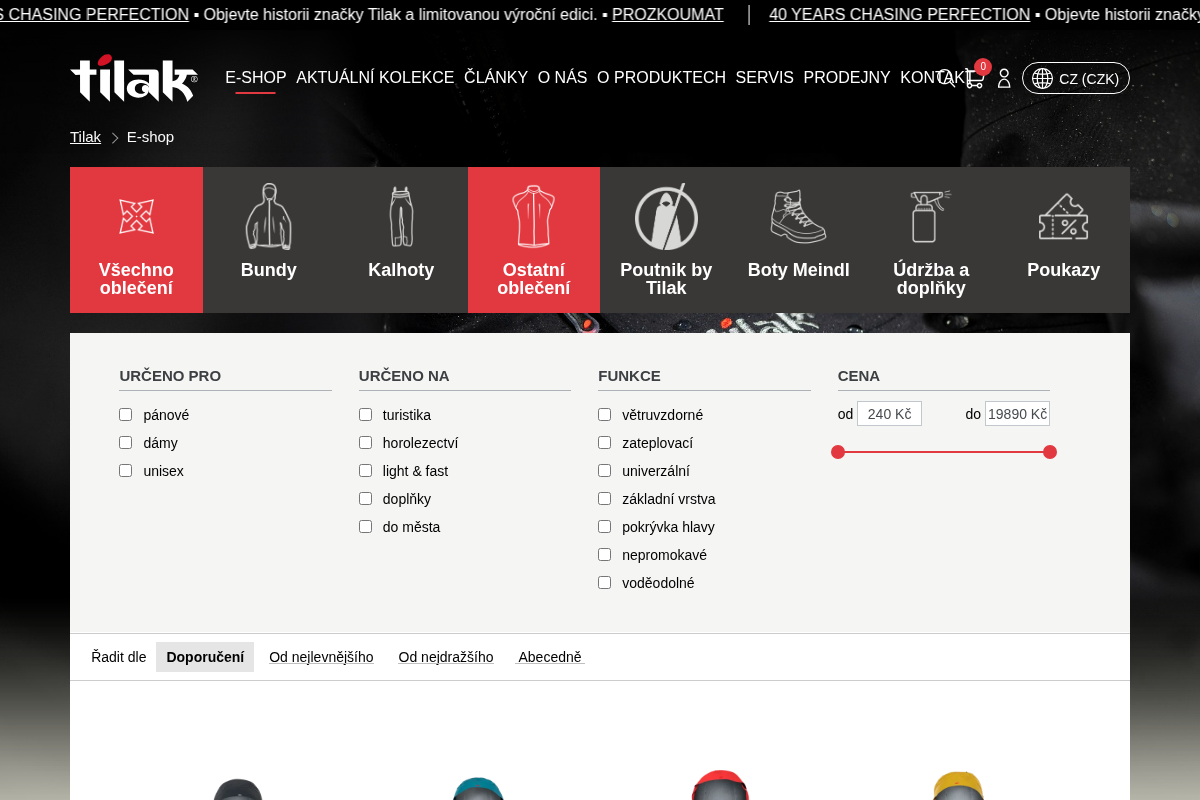This screenshot has height=800, width=1200.
Task: Sort products by Od nejlevnějšího
Action: (321, 657)
